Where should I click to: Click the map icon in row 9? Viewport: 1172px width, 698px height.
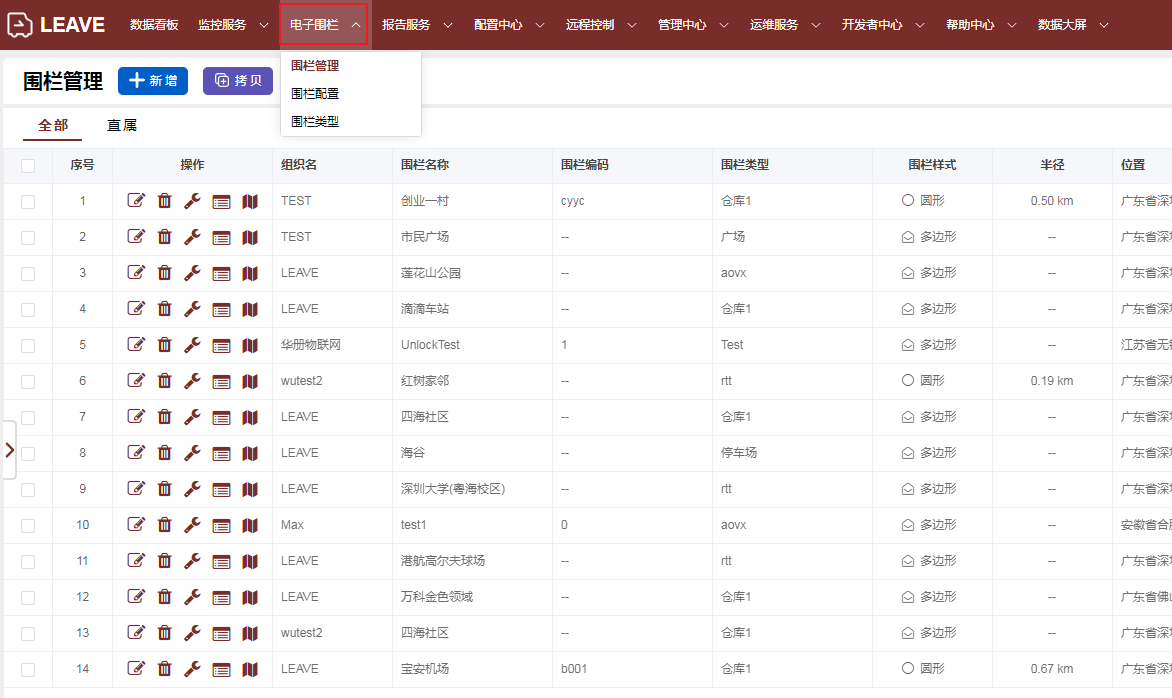coord(250,489)
